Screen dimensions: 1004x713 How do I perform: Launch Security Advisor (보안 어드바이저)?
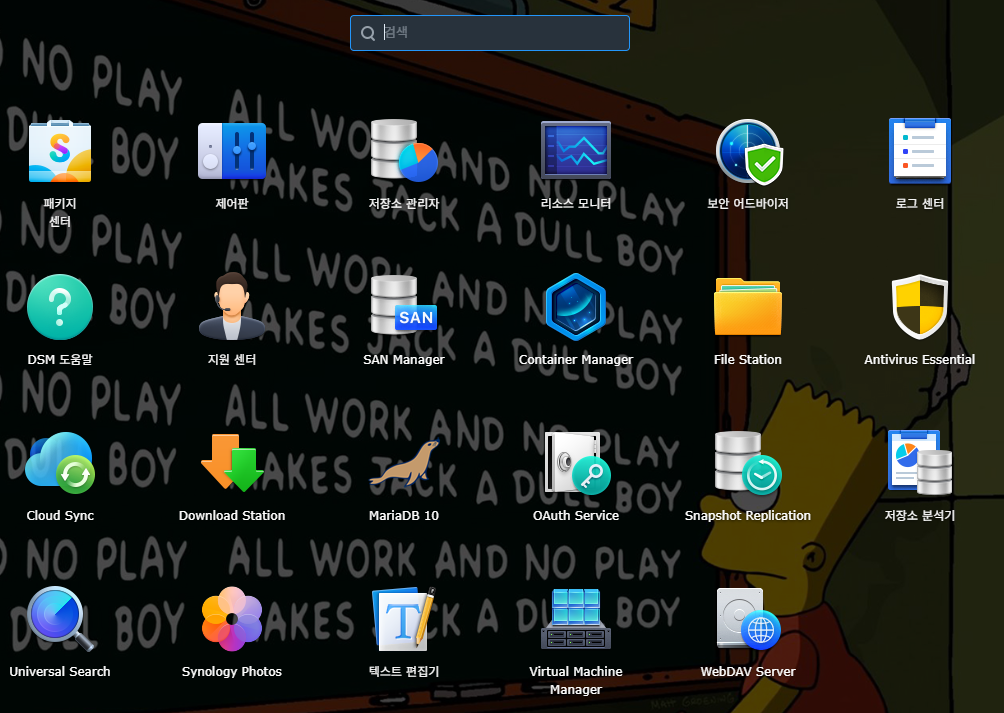coord(748,152)
